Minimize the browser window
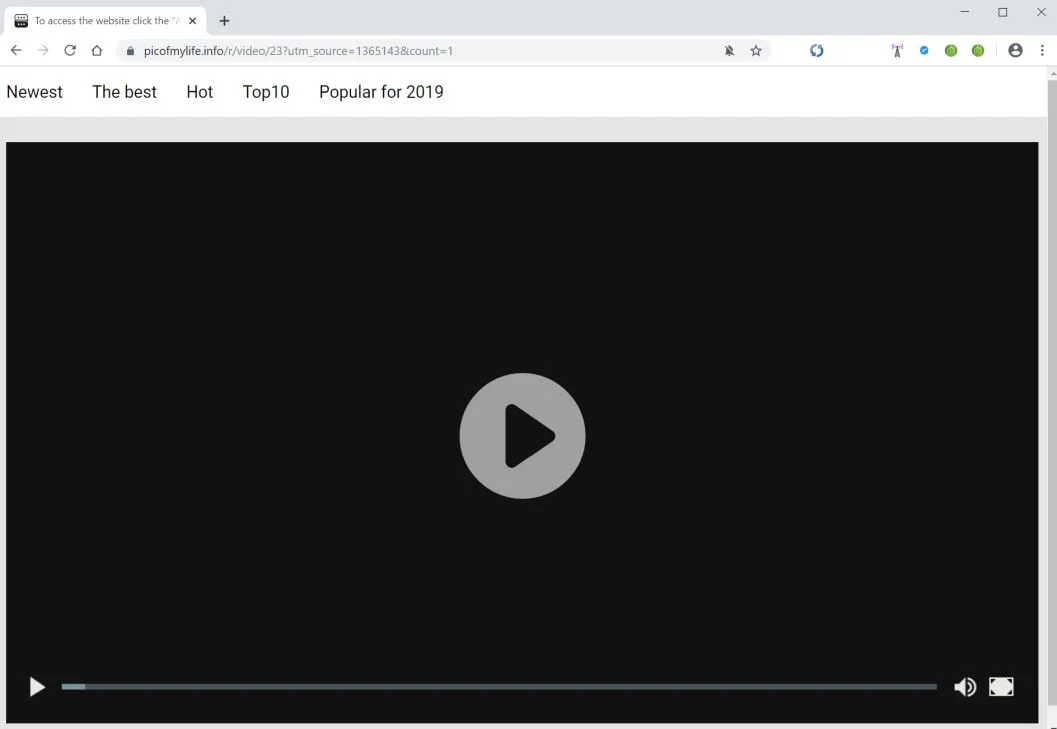The image size is (1057, 729). pyautogui.click(x=965, y=12)
